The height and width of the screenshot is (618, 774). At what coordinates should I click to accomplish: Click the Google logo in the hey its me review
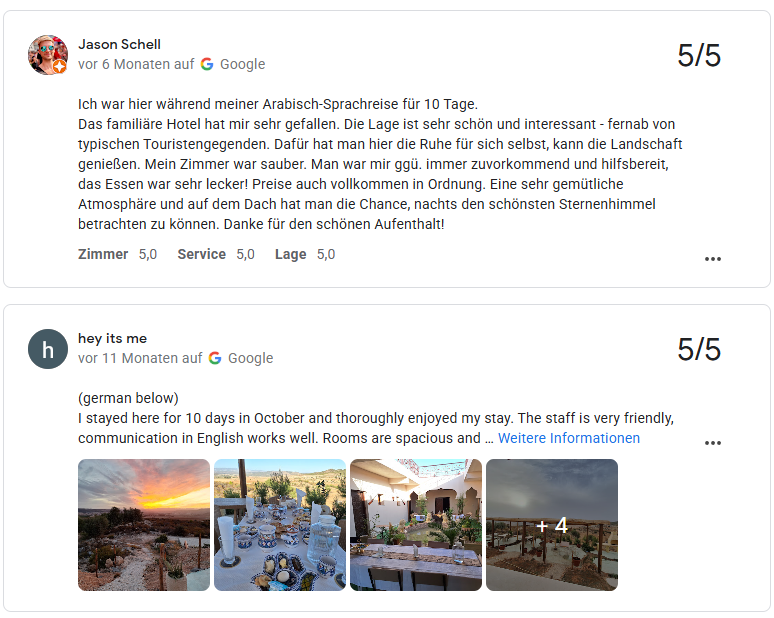point(215,358)
